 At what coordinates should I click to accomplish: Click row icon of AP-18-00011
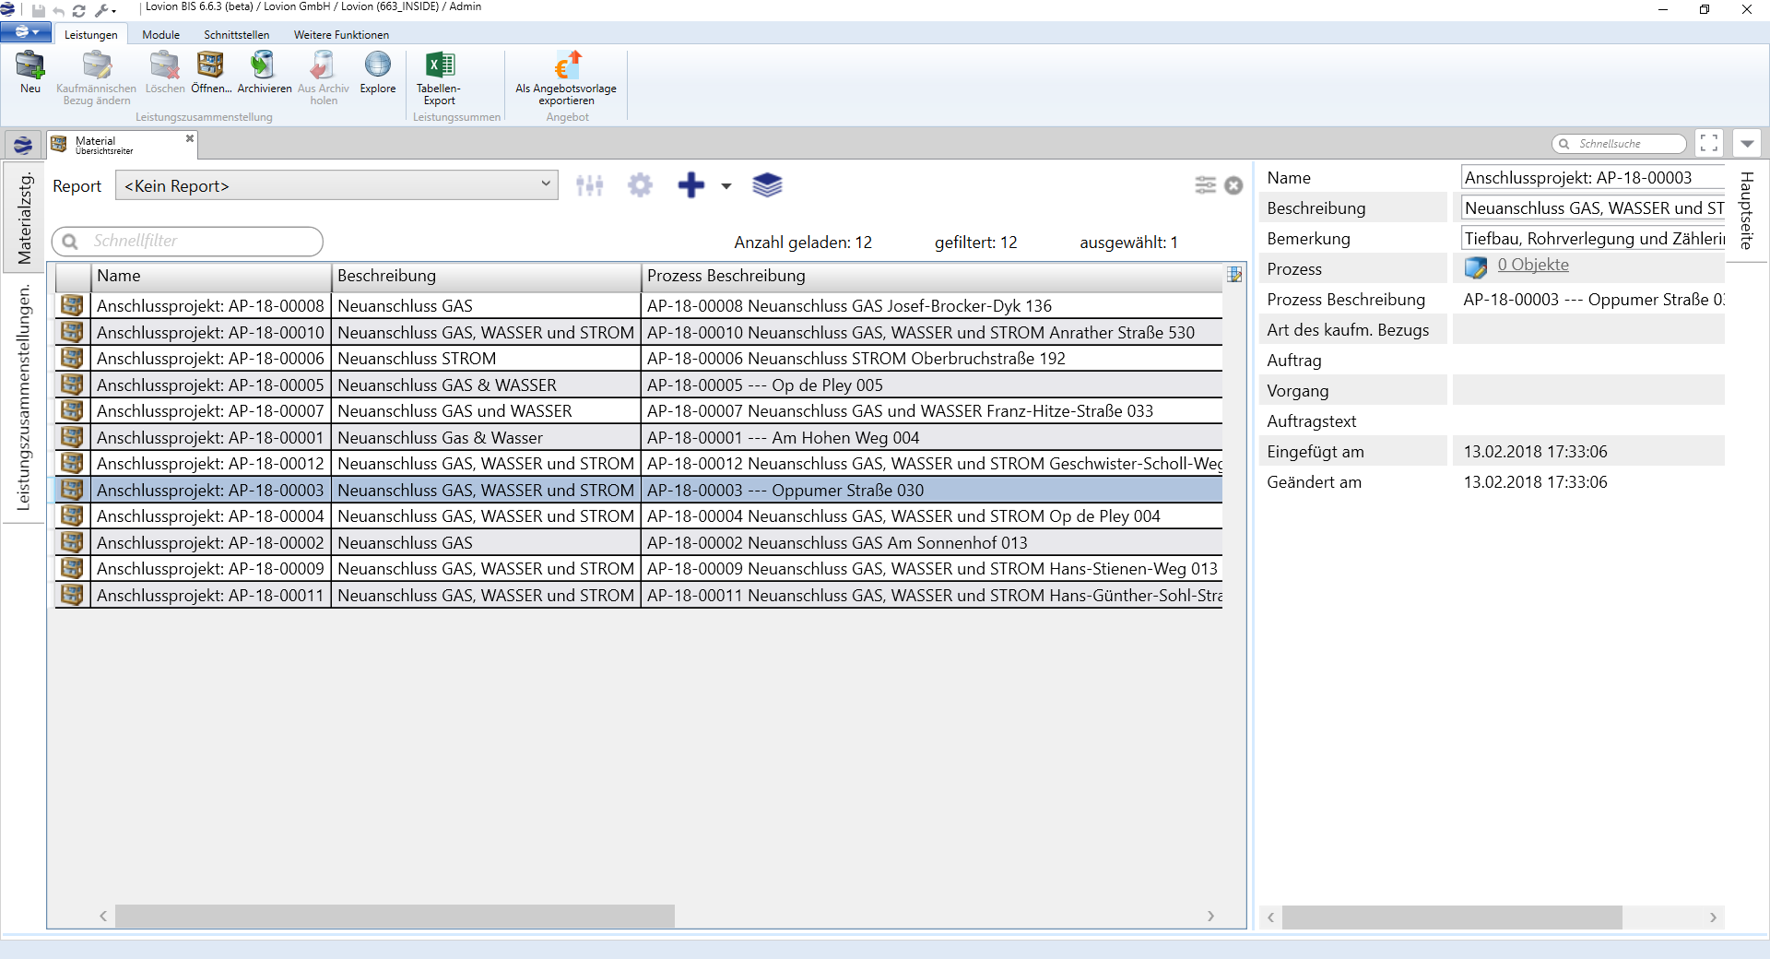tap(72, 594)
